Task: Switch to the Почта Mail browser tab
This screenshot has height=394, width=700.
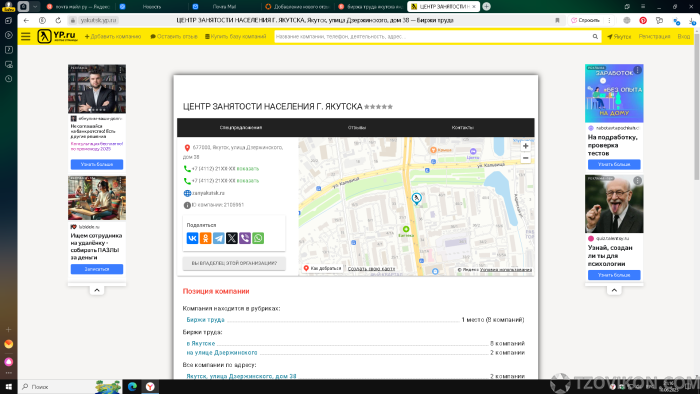Action: tap(224, 7)
